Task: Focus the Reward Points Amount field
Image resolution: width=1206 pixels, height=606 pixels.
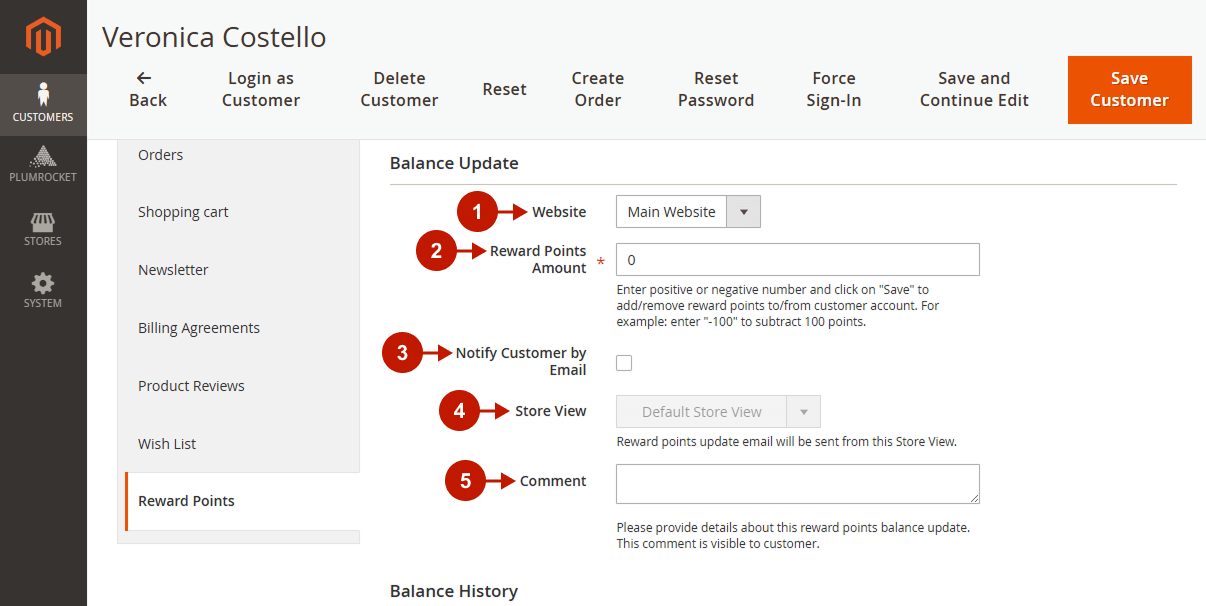Action: [x=797, y=260]
